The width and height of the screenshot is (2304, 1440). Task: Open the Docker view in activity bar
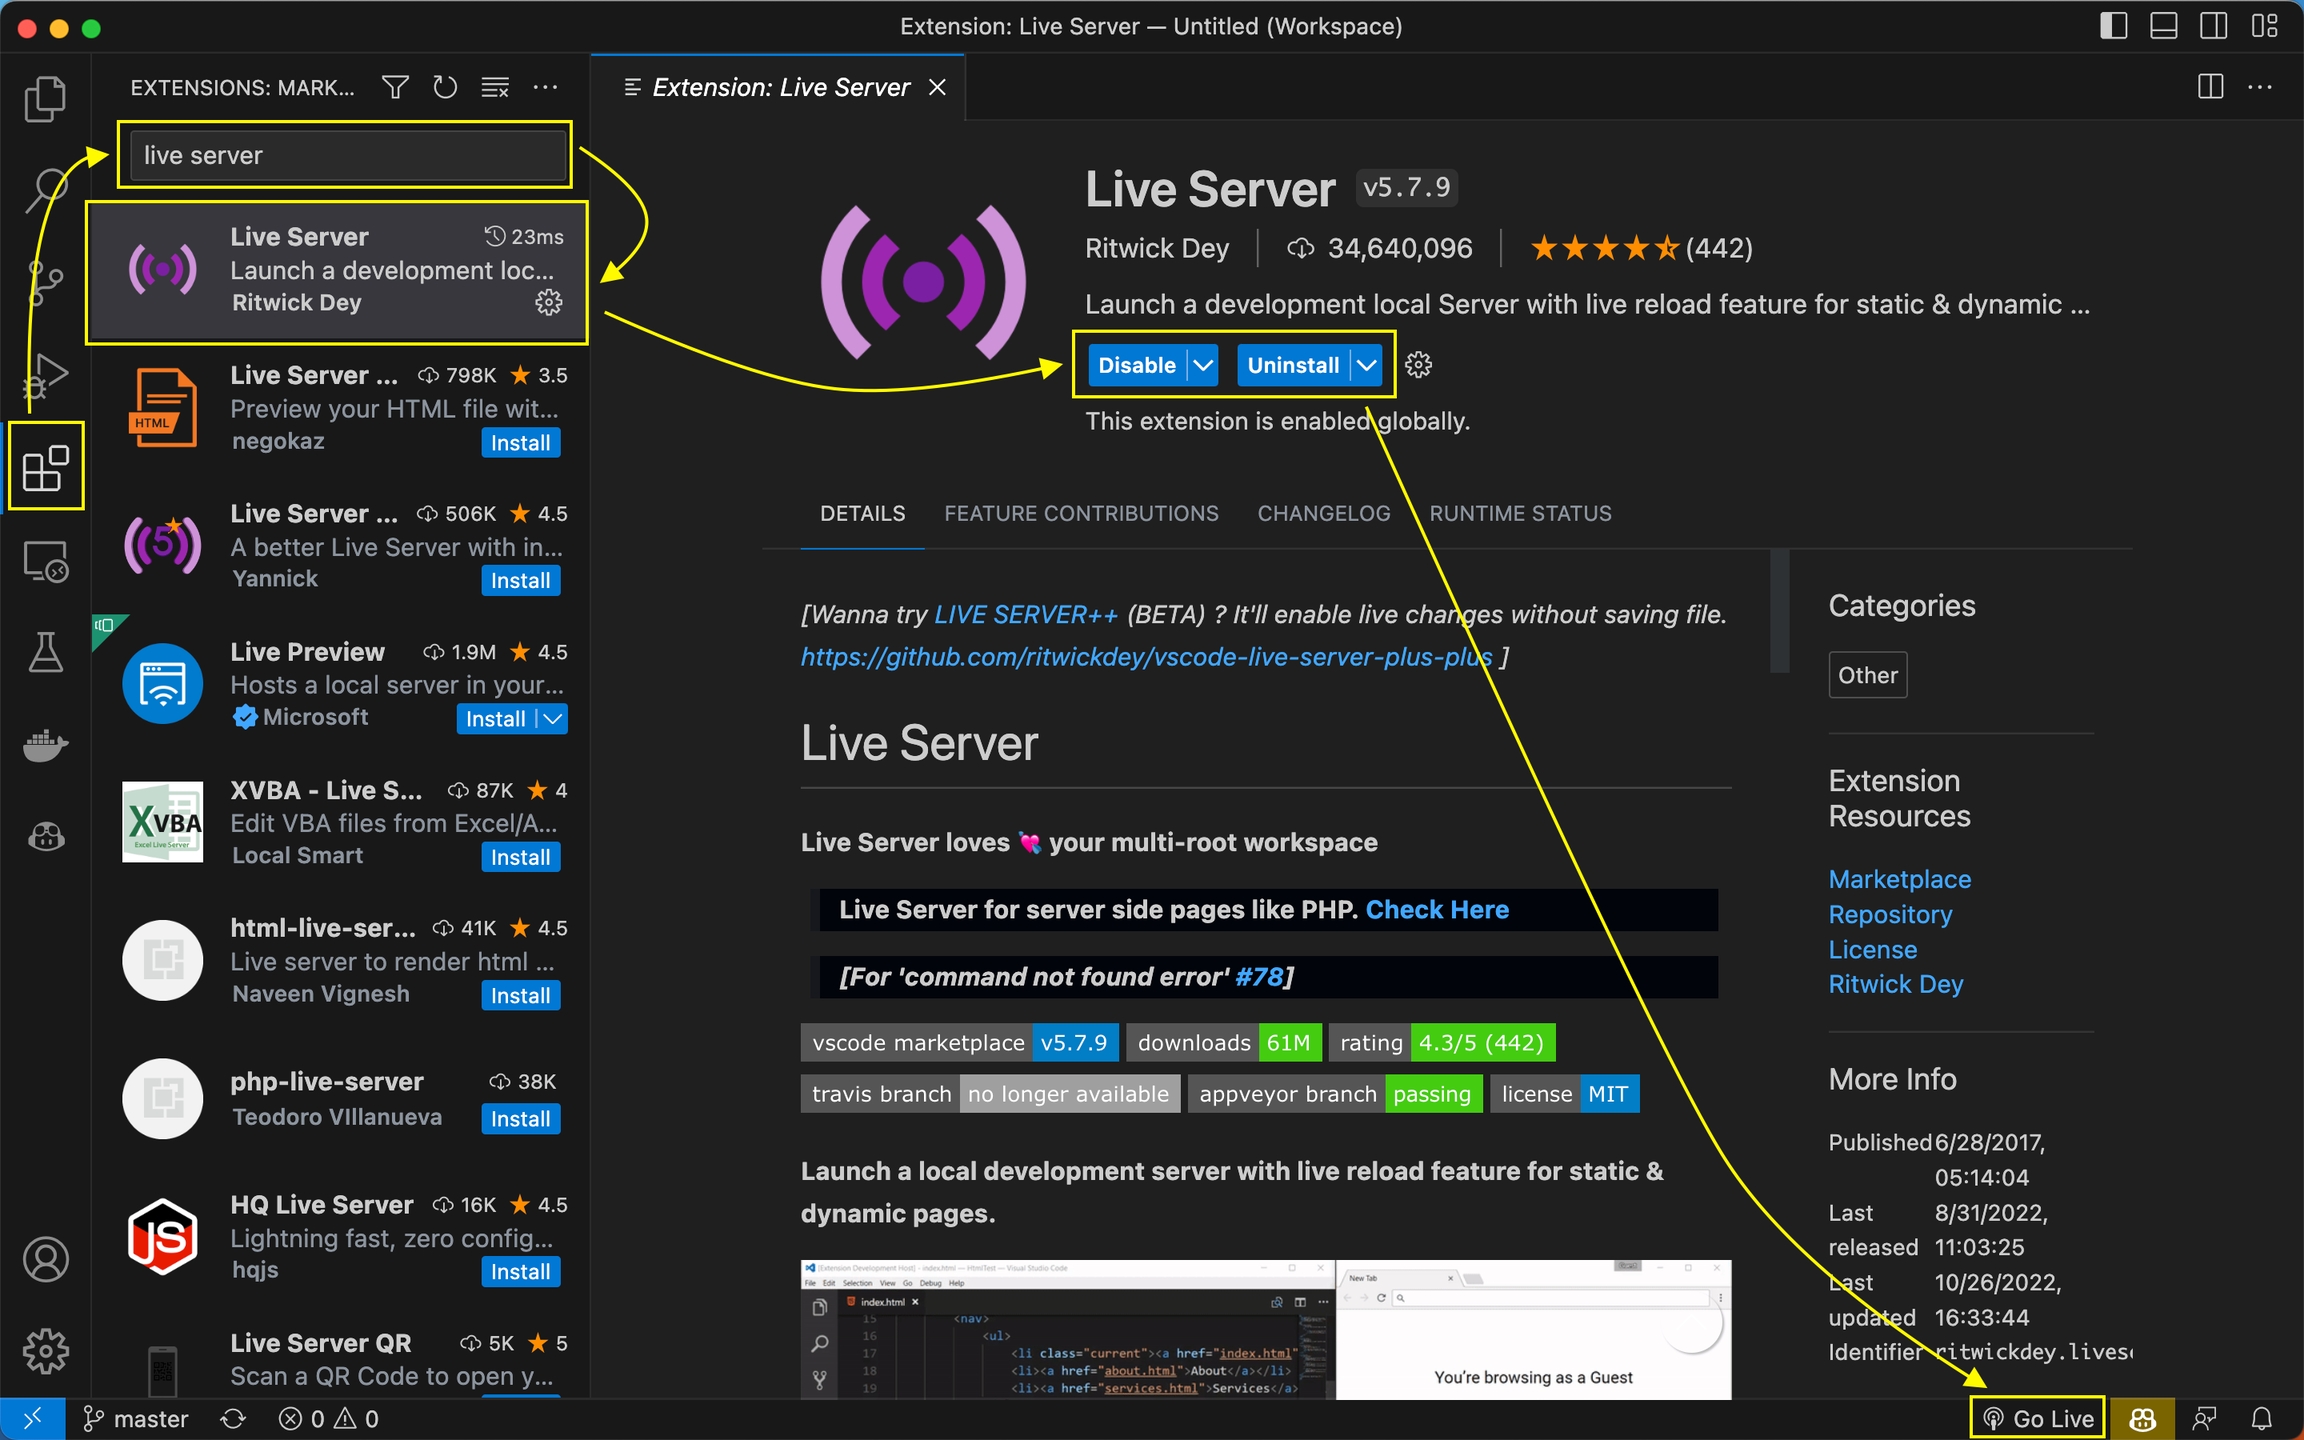45,744
